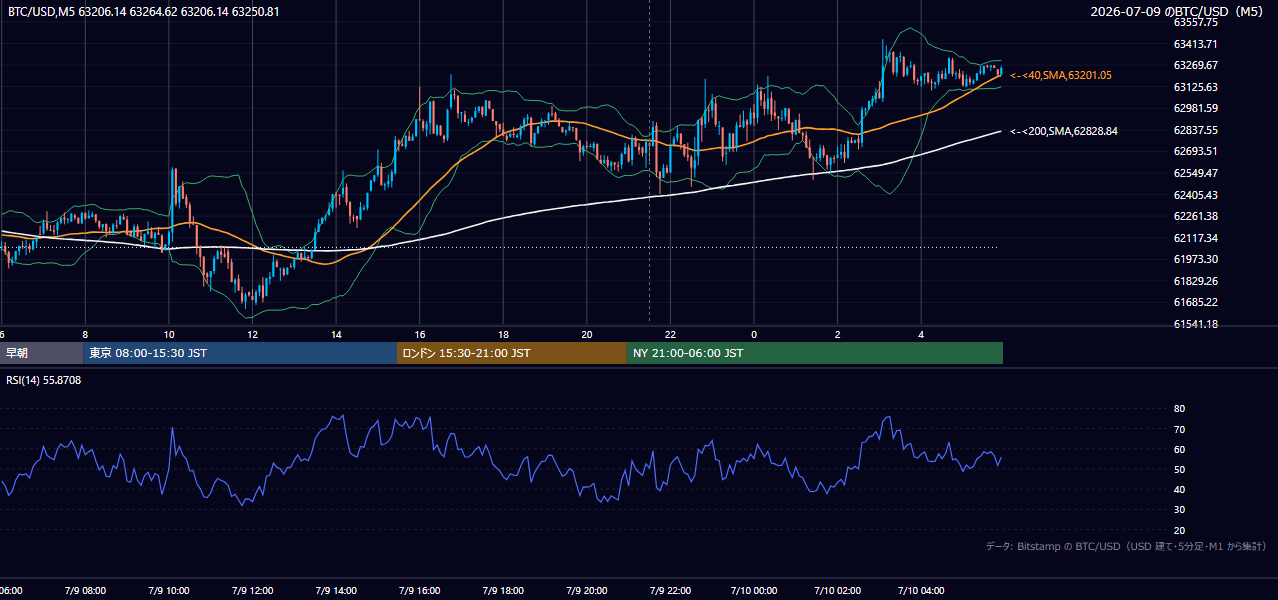Click the RSI scale value 70
Viewport: 1278px width, 600px height.
click(1179, 429)
